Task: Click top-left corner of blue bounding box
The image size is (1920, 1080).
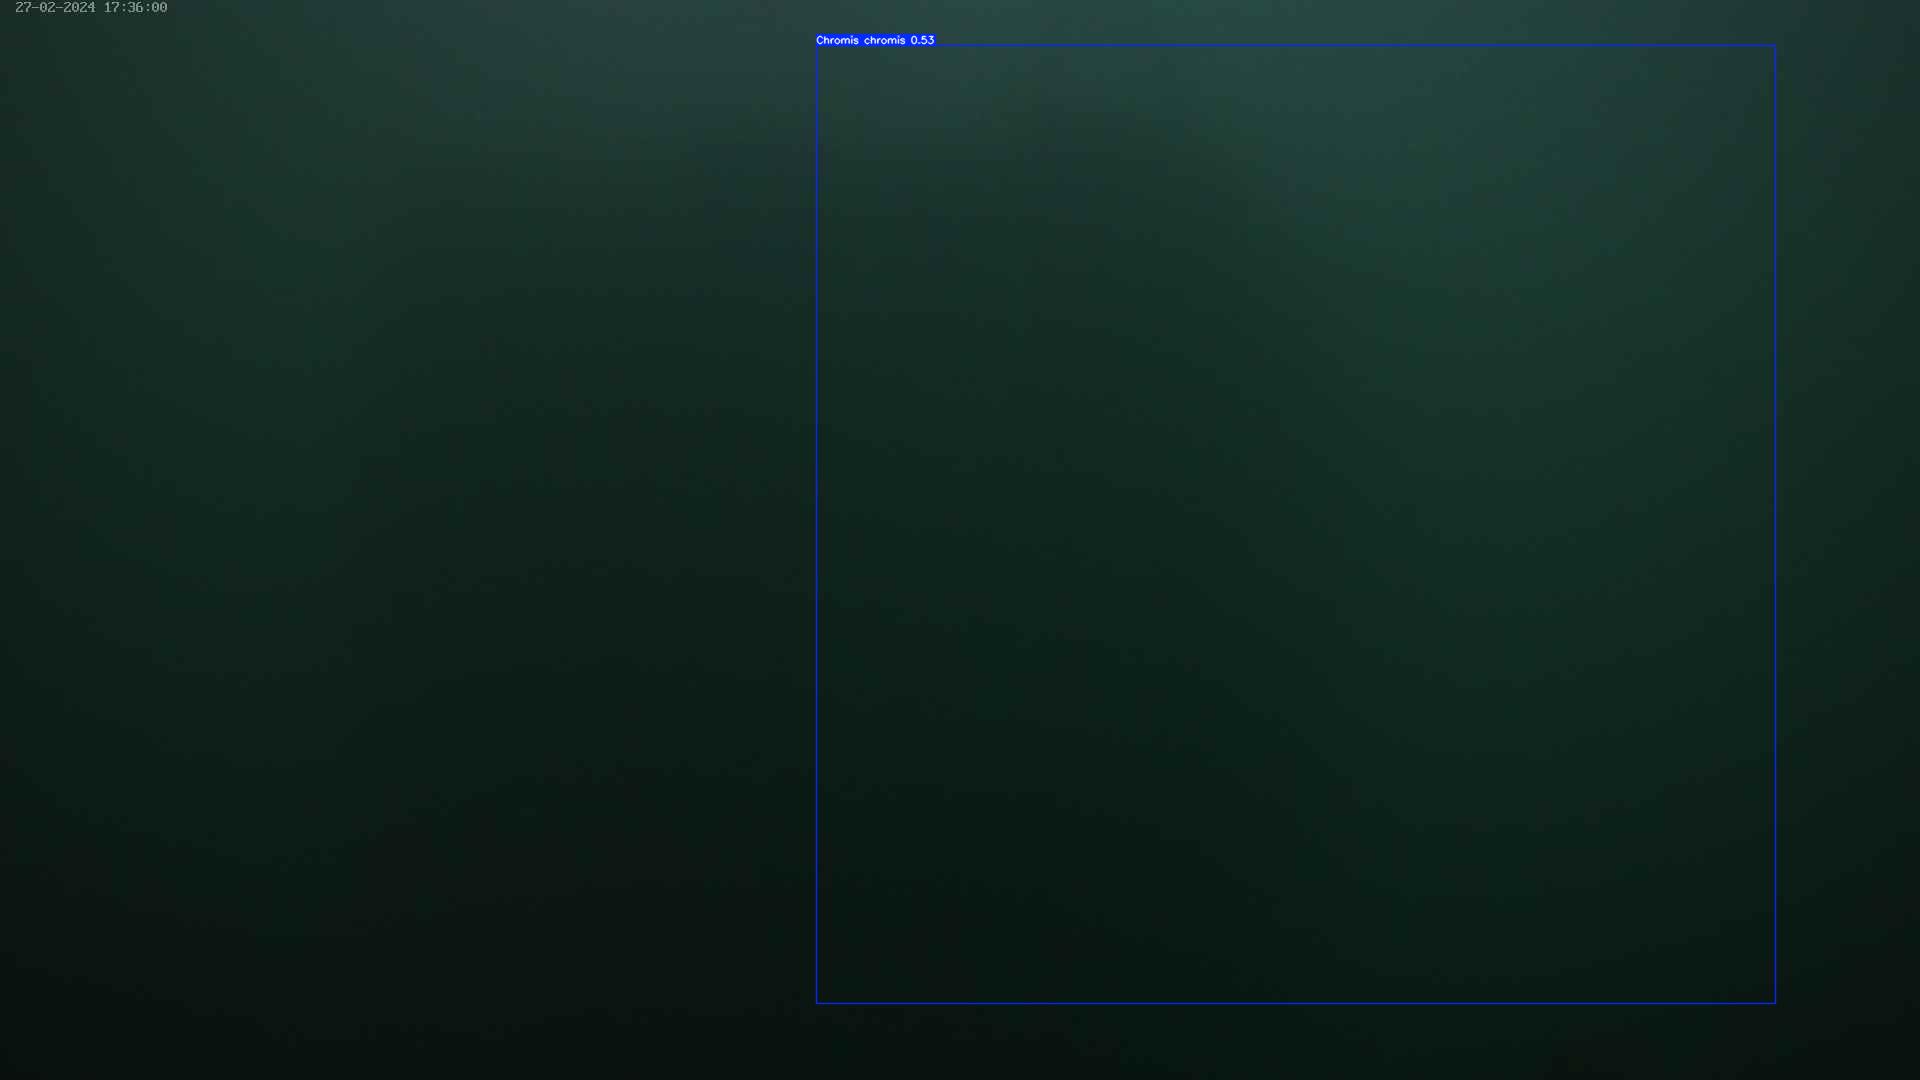Action: tap(817, 46)
